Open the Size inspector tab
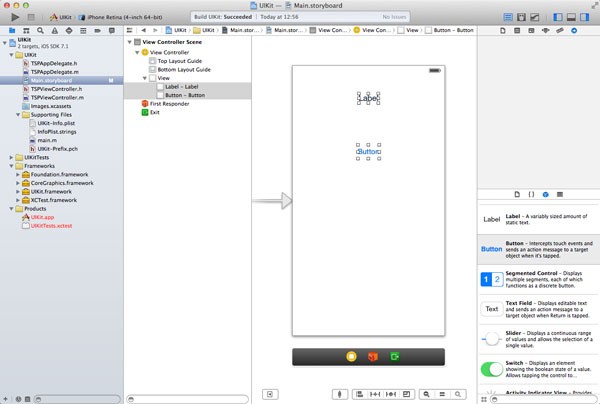Viewport: 600px width, 404px height. coord(559,31)
